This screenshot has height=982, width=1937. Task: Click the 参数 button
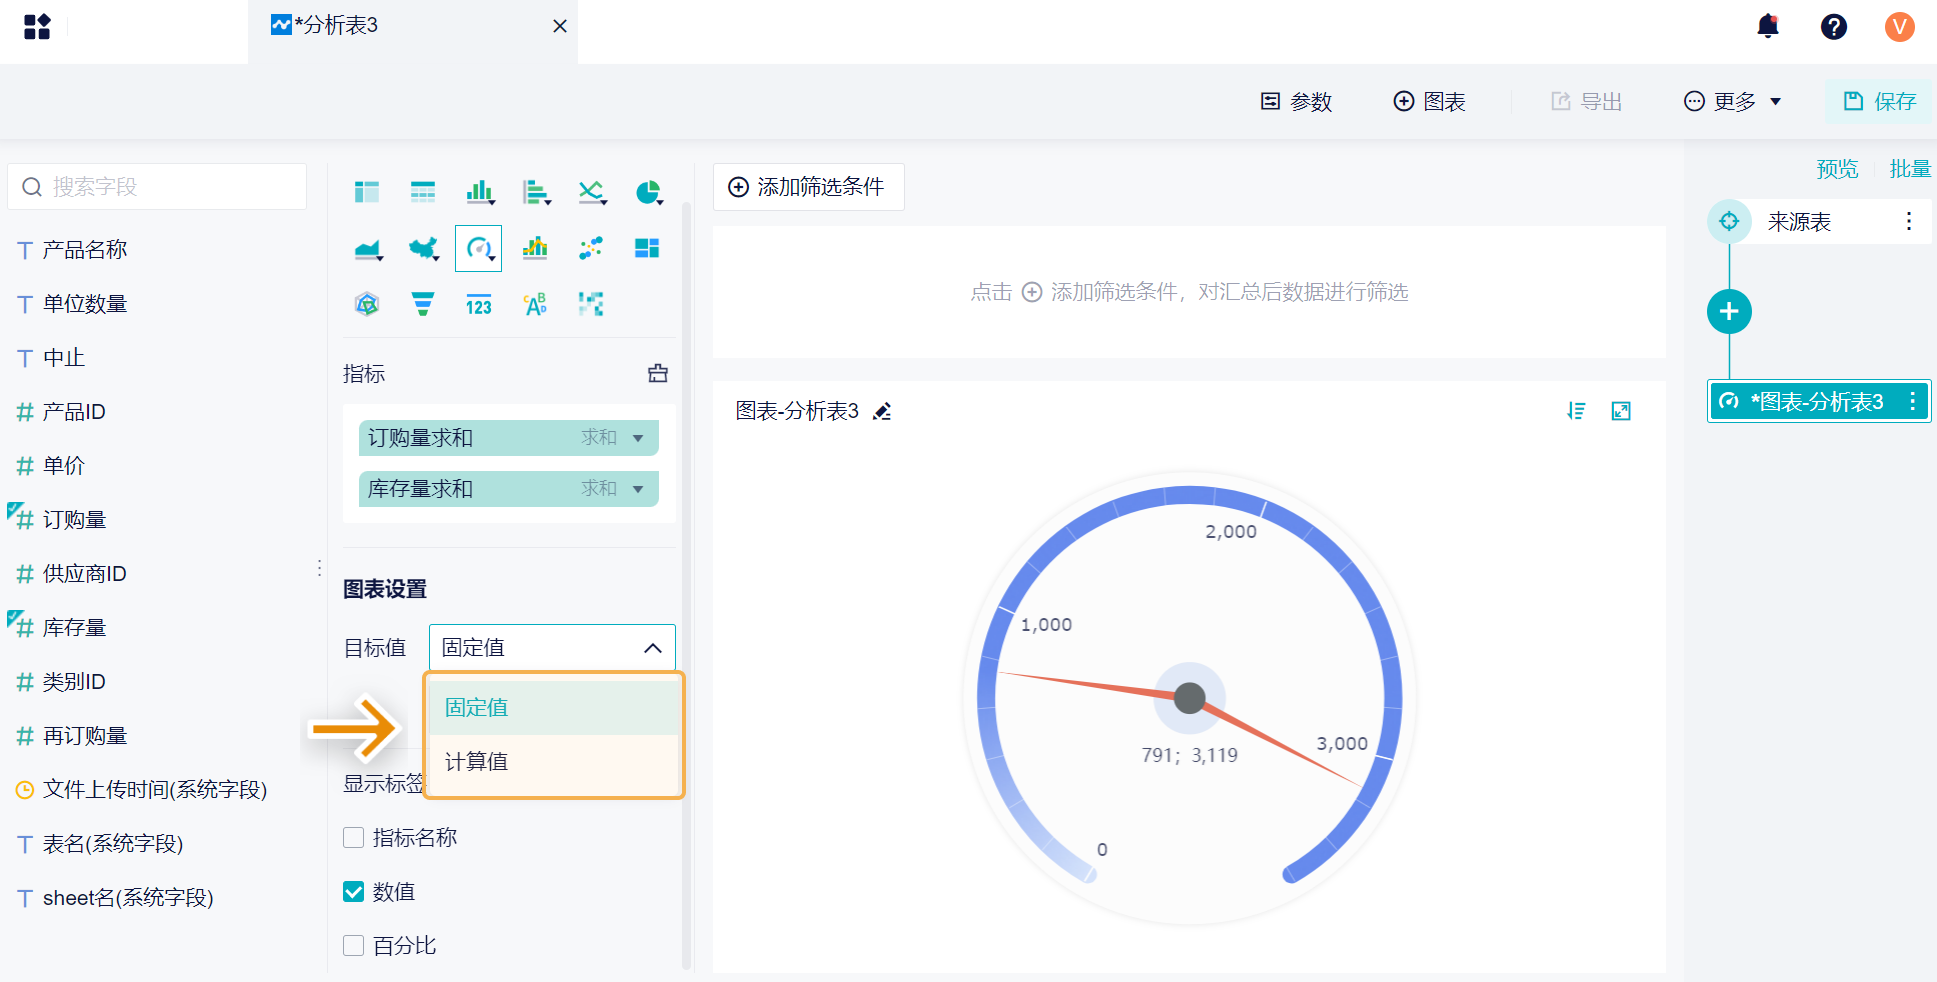pos(1297,101)
